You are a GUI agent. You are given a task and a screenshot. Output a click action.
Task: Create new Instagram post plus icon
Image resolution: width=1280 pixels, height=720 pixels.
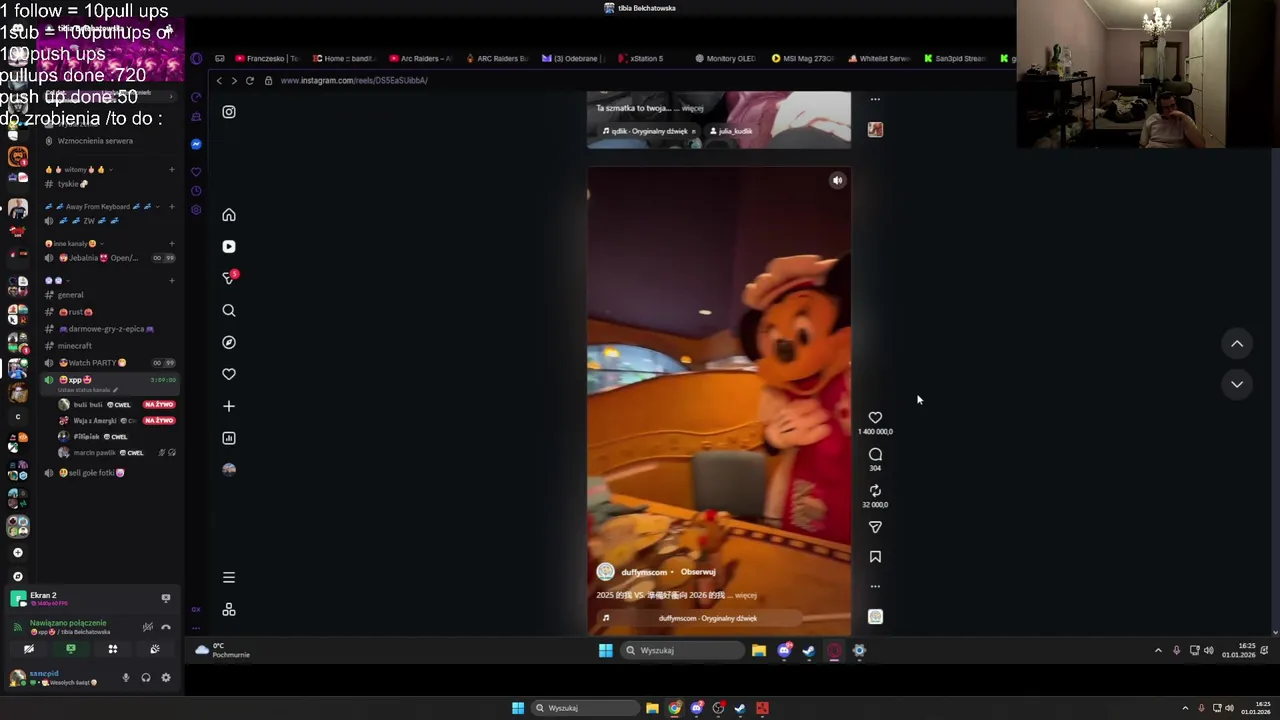229,406
